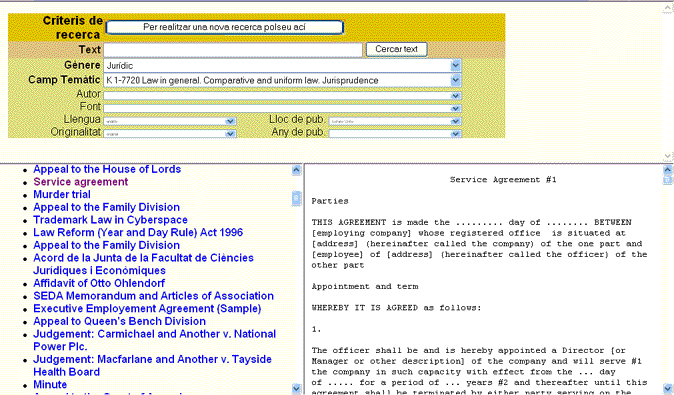Focus the Text search input field
The width and height of the screenshot is (674, 395).
tap(233, 50)
